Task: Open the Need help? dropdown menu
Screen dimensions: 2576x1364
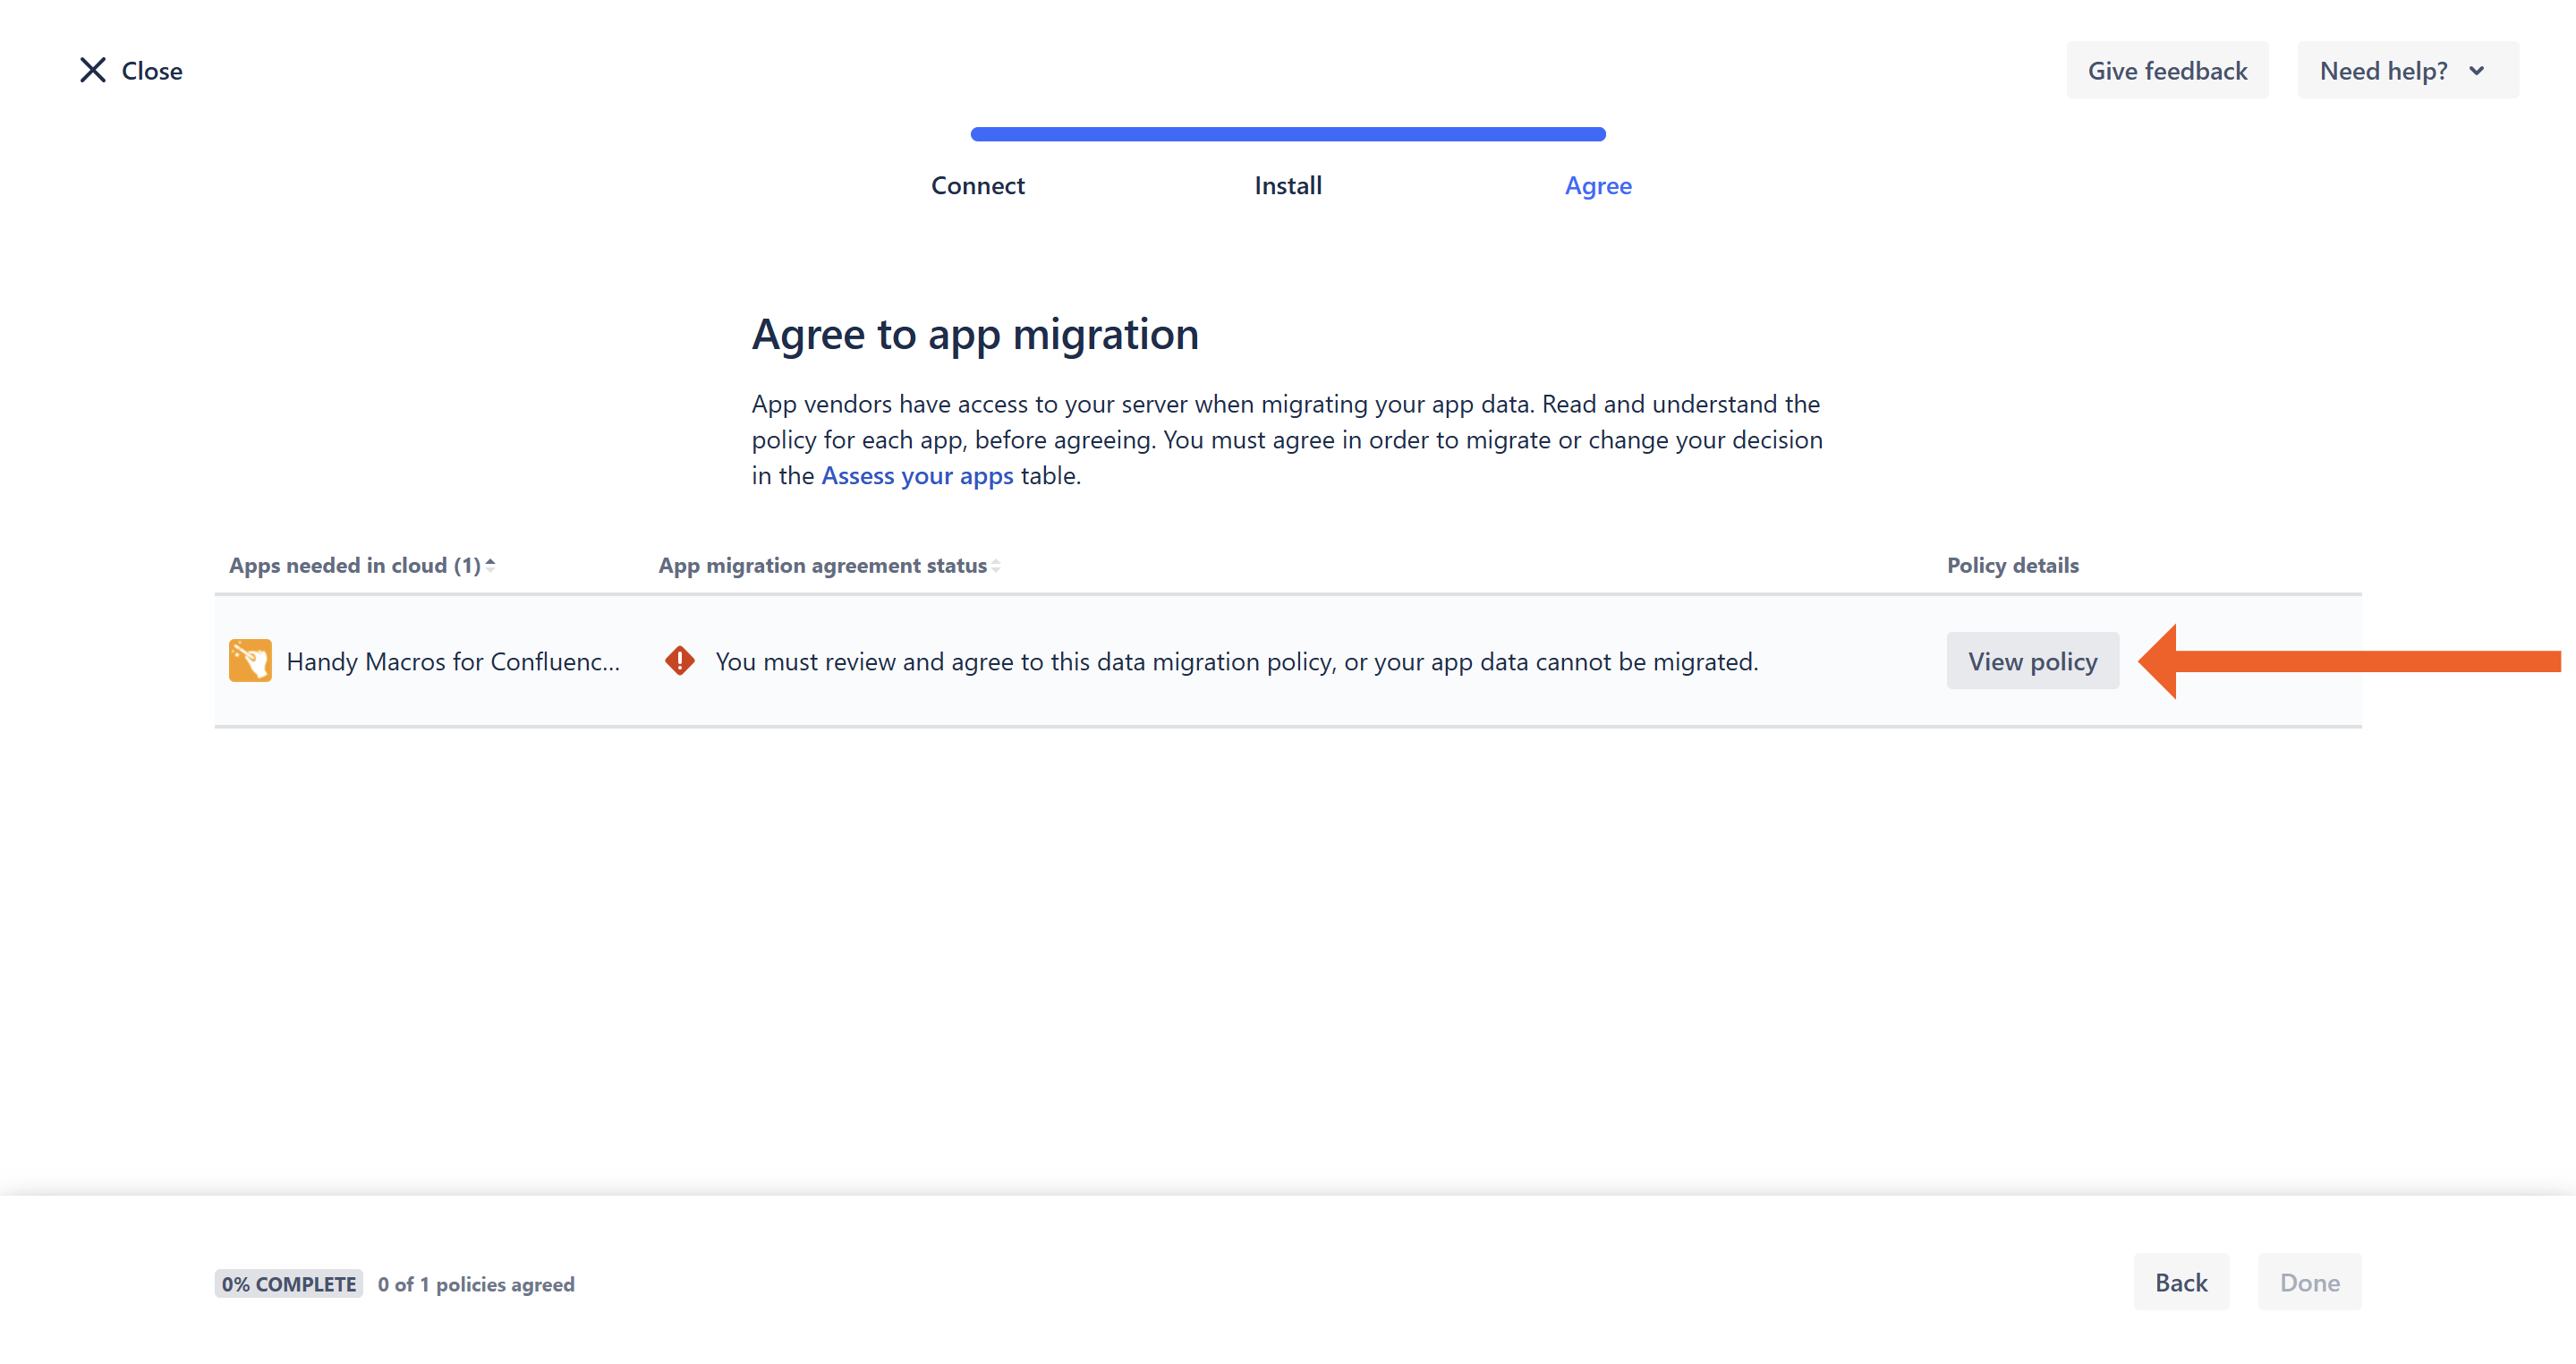Action: [x=2384, y=71]
